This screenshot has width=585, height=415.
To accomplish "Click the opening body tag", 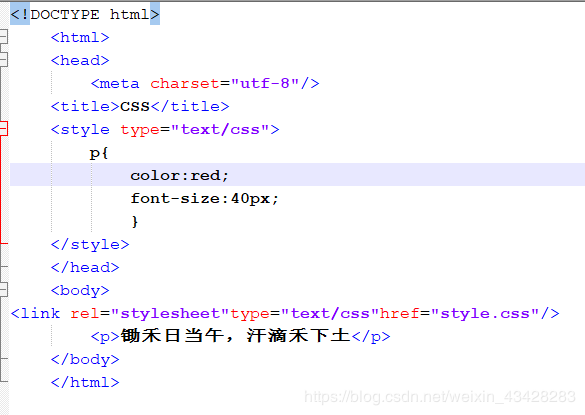I will (x=80, y=290).
